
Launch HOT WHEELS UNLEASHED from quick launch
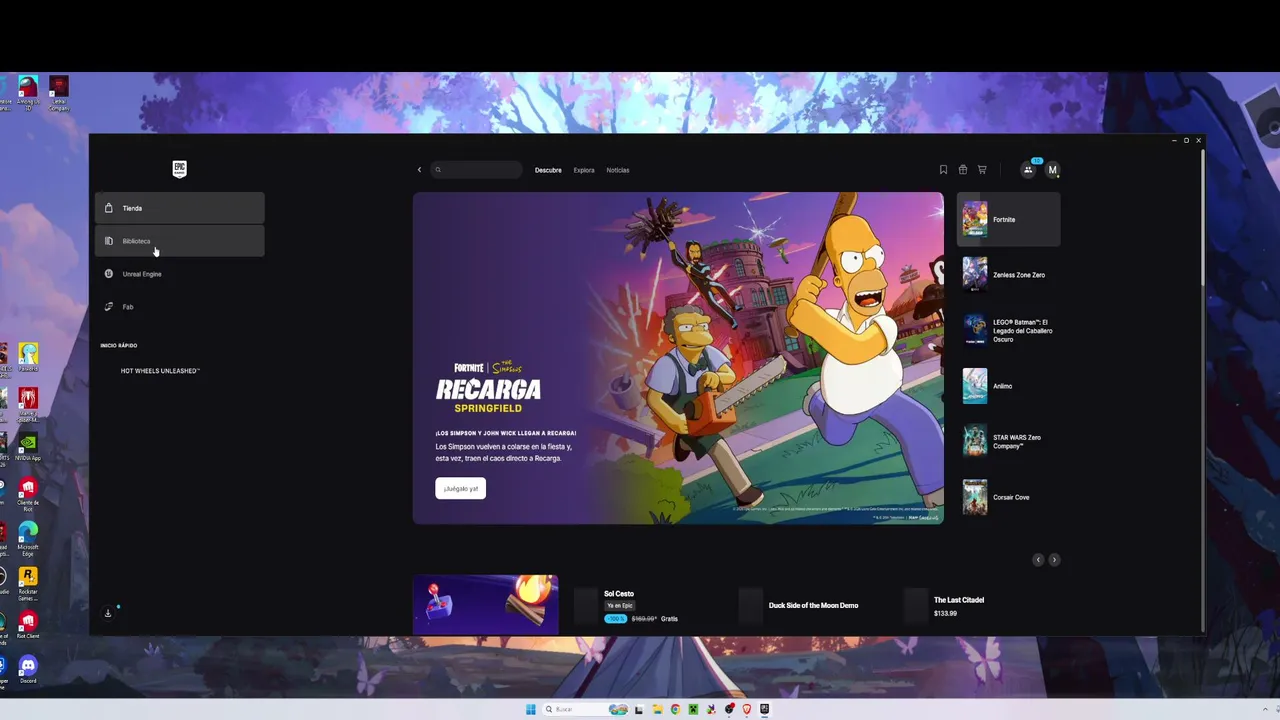coord(160,371)
